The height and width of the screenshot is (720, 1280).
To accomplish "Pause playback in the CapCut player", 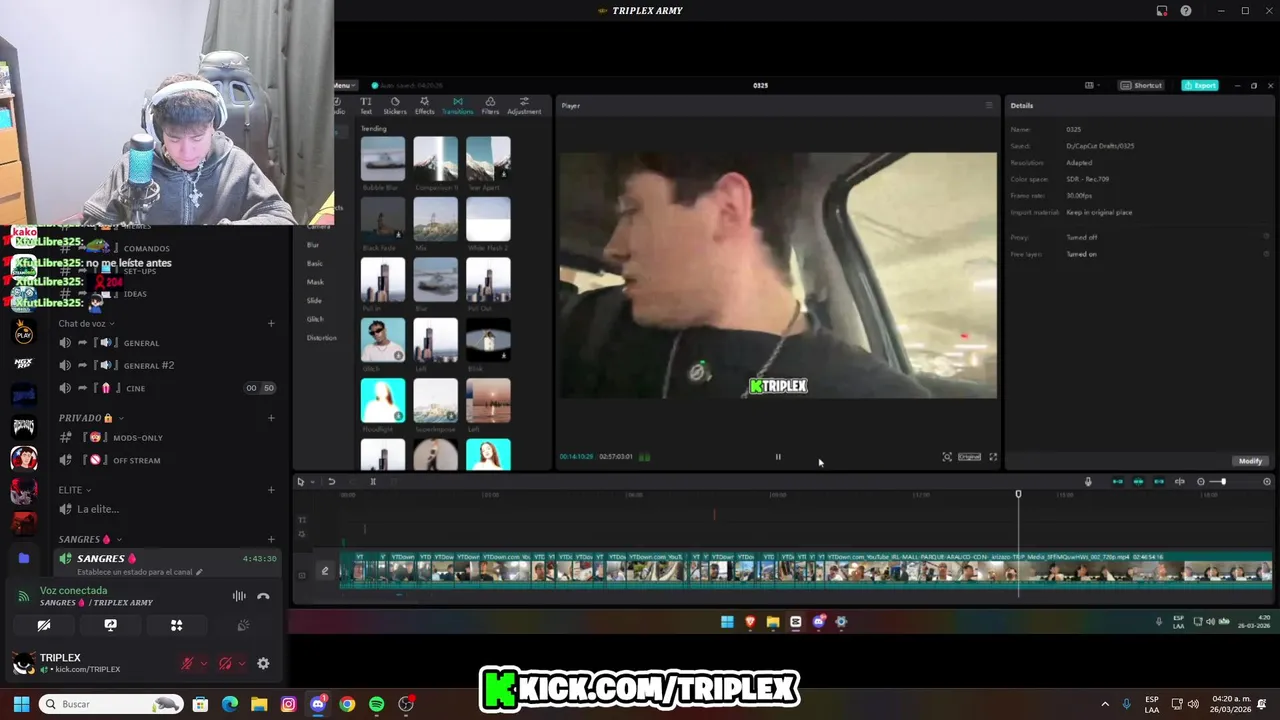I will tap(778, 457).
